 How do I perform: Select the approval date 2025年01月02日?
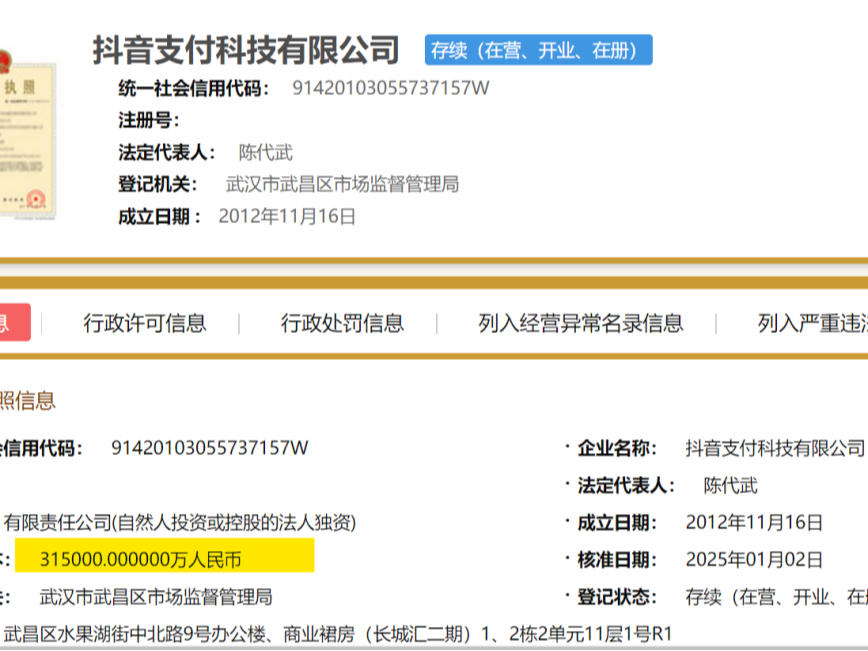pos(754,560)
